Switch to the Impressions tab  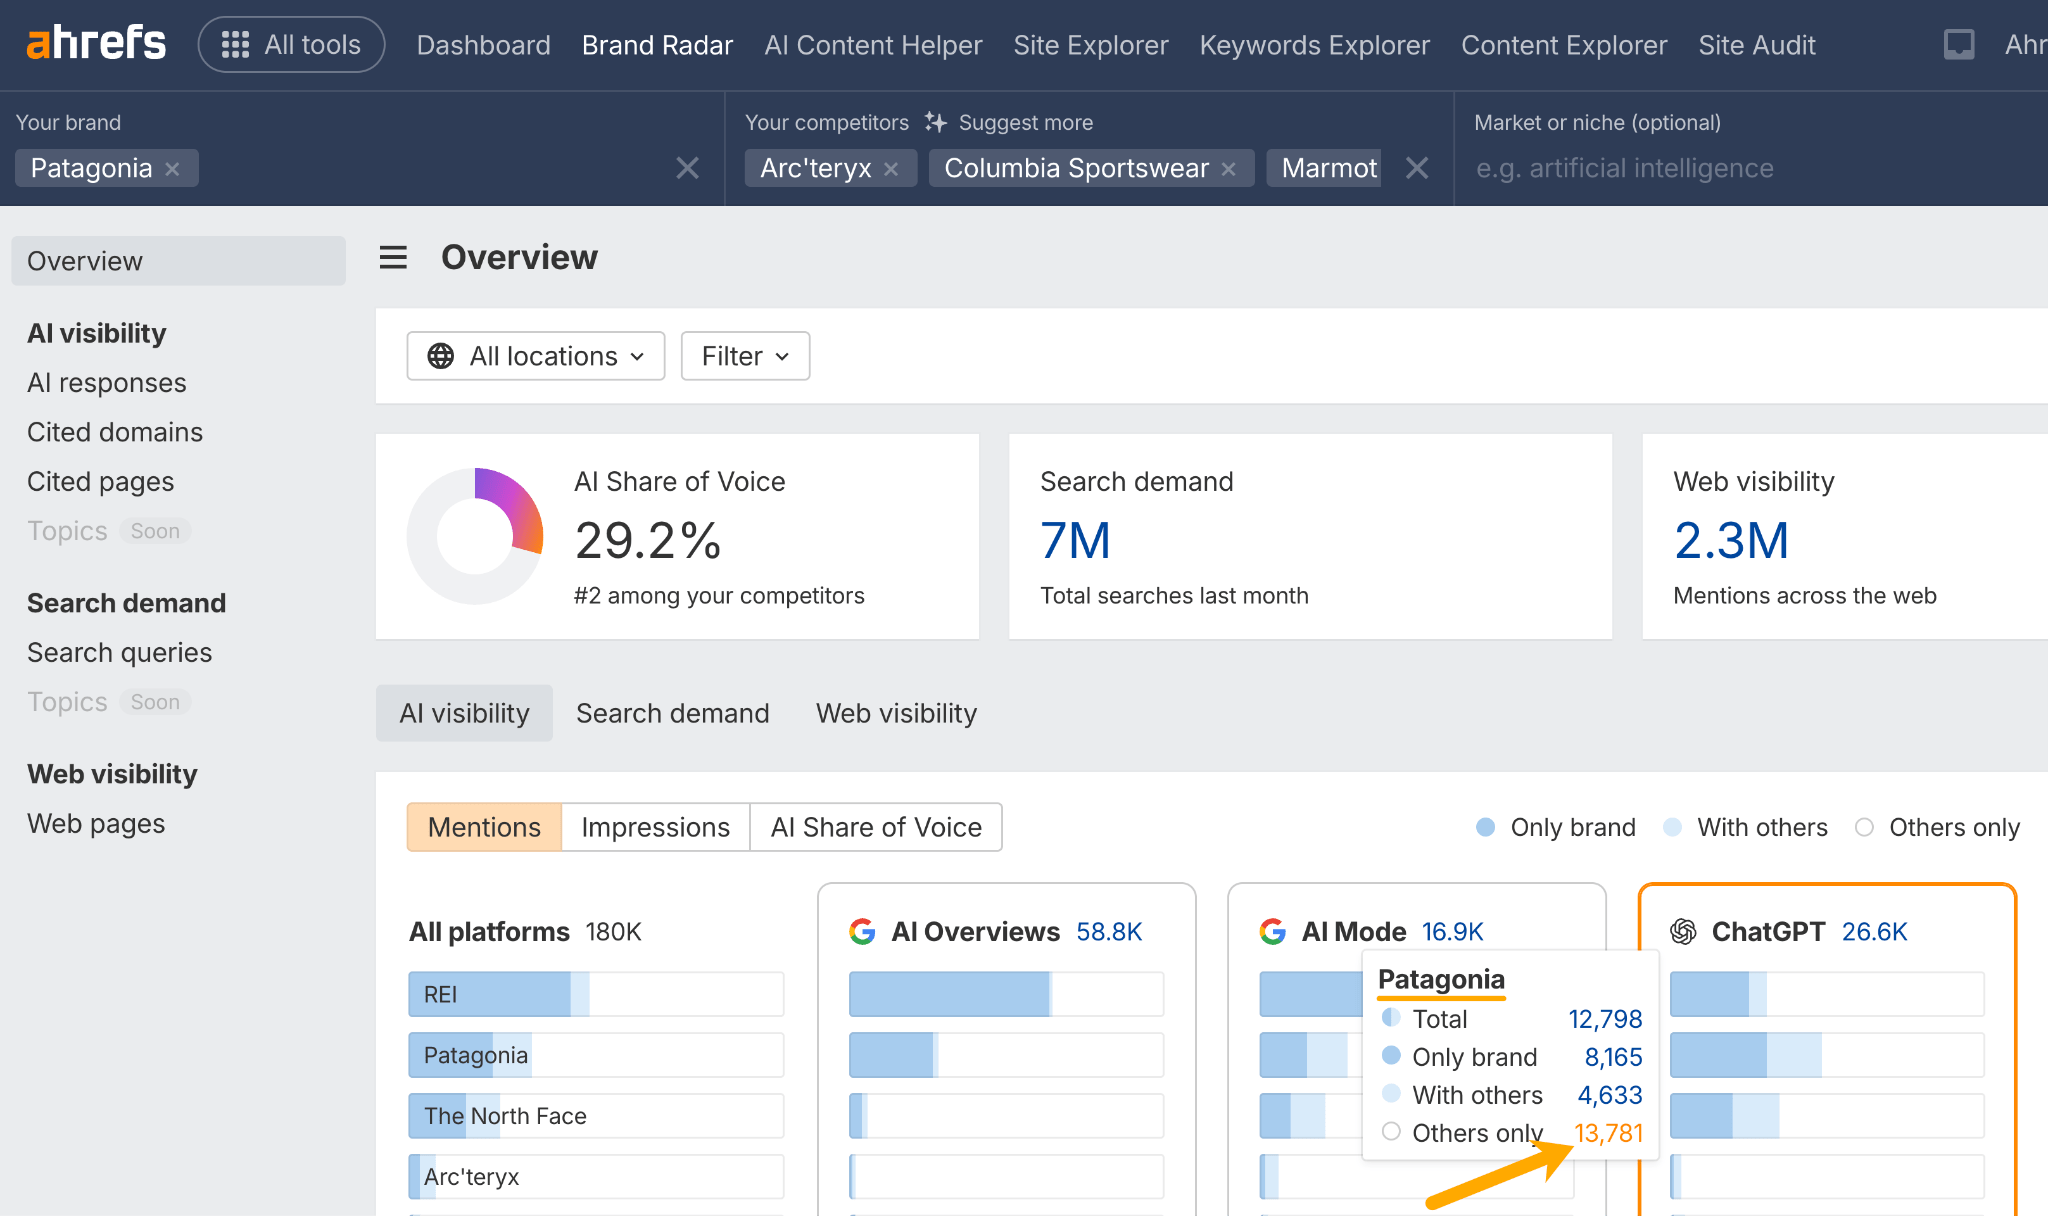click(655, 827)
